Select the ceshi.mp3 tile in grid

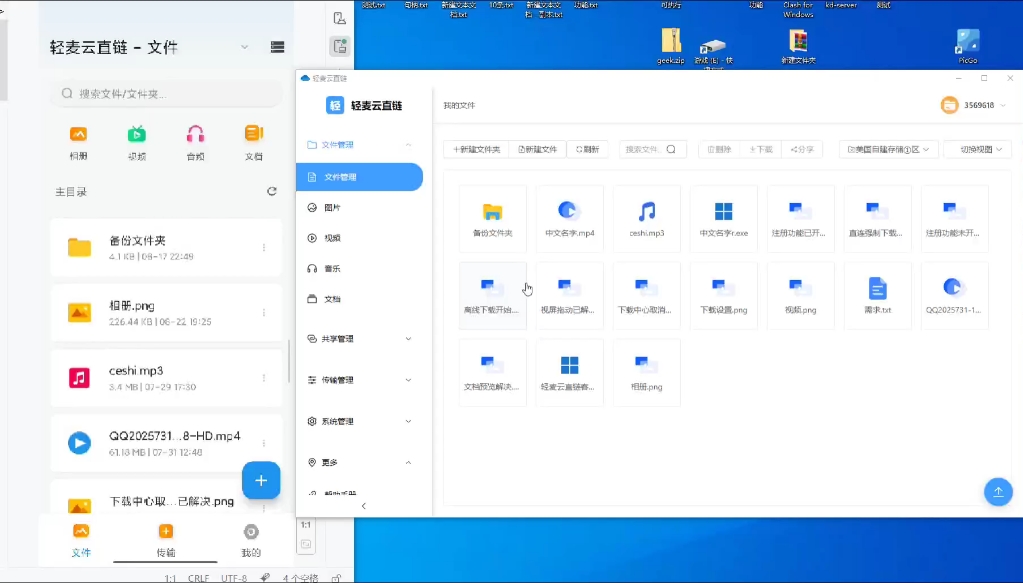[x=647, y=218]
